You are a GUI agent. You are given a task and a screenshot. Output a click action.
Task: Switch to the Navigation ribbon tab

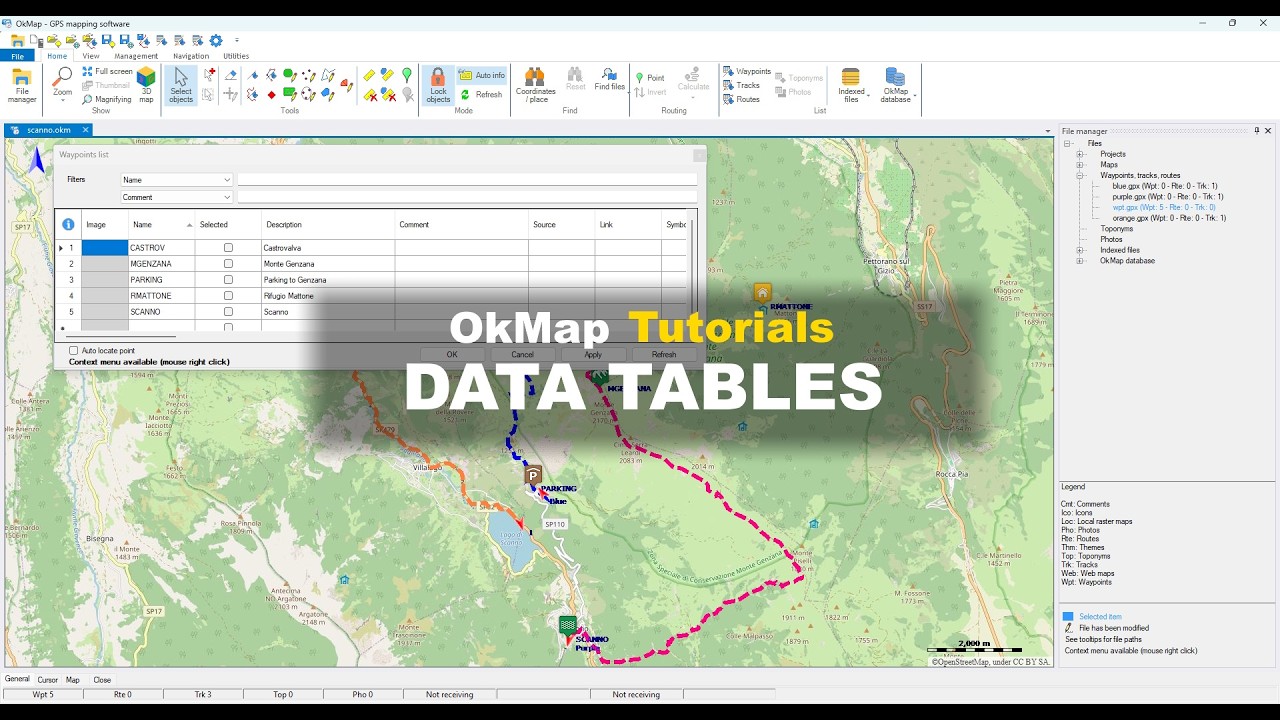click(x=191, y=56)
